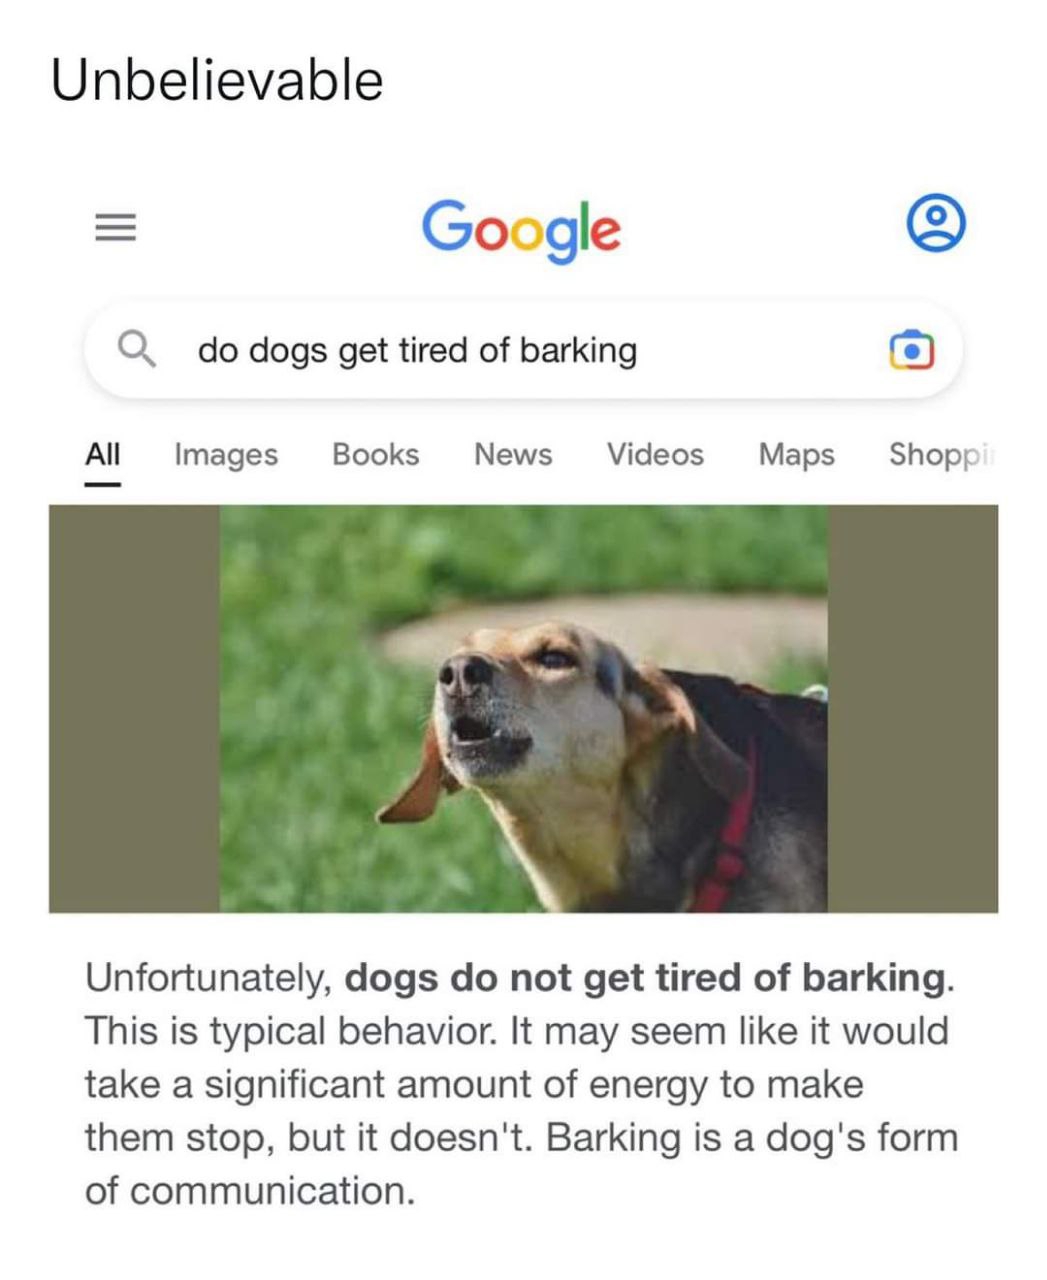Open the News tab
This screenshot has height=1280, width=1047.
513,455
